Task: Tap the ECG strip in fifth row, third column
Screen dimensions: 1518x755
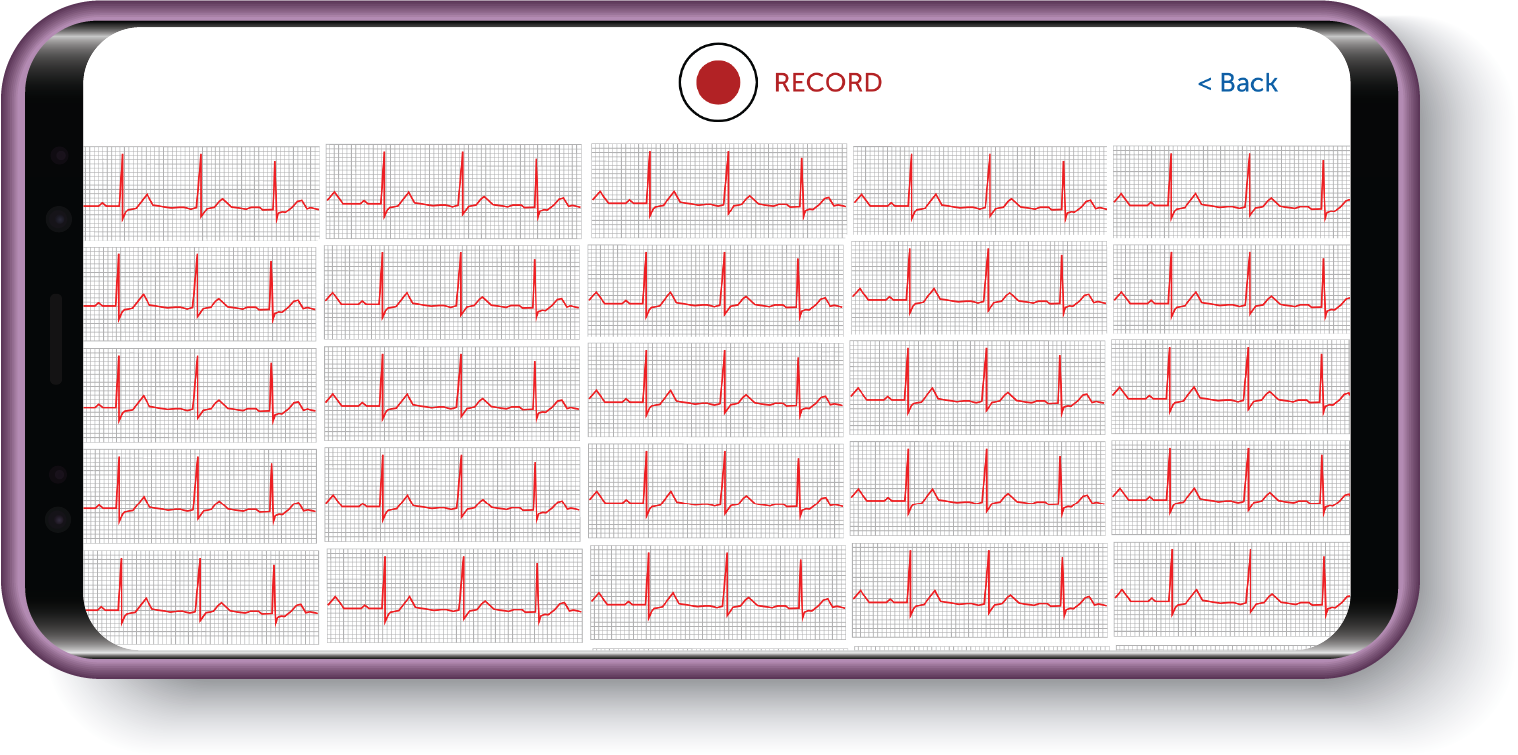Action: click(x=717, y=592)
